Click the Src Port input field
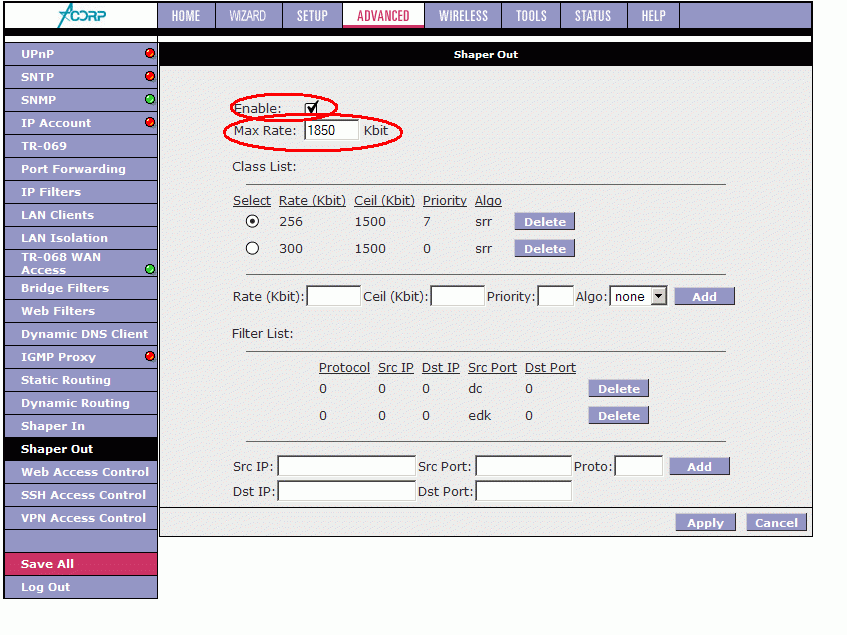This screenshot has width=847, height=635. coord(523,466)
